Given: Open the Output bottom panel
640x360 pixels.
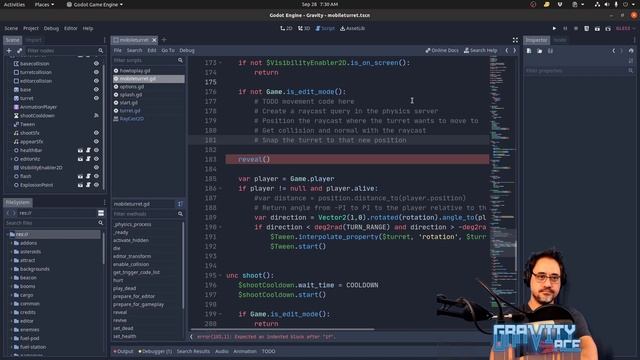Looking at the screenshot, I should (123, 351).
